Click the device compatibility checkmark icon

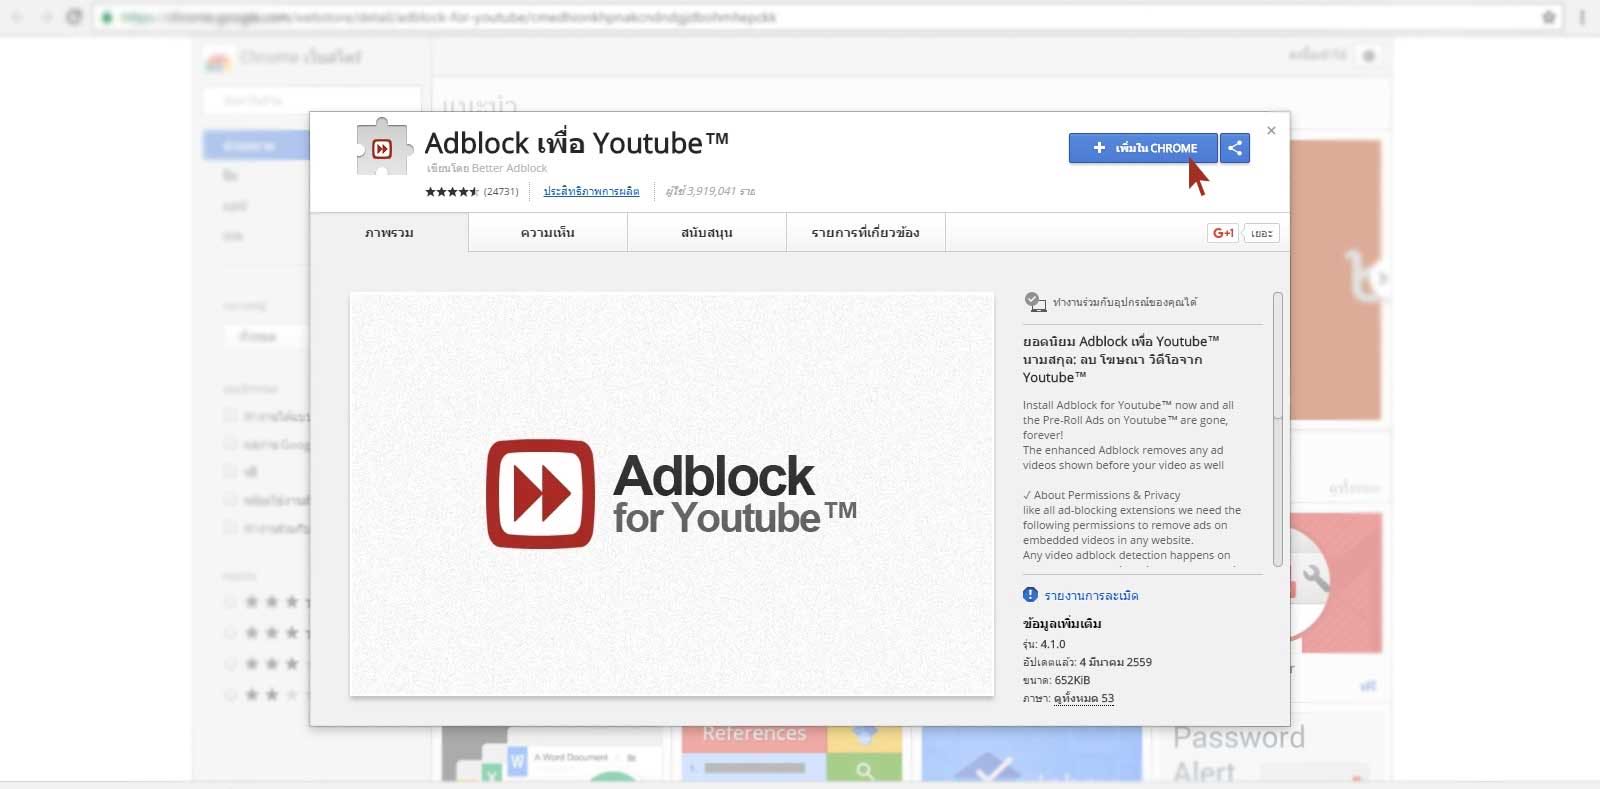(1035, 301)
